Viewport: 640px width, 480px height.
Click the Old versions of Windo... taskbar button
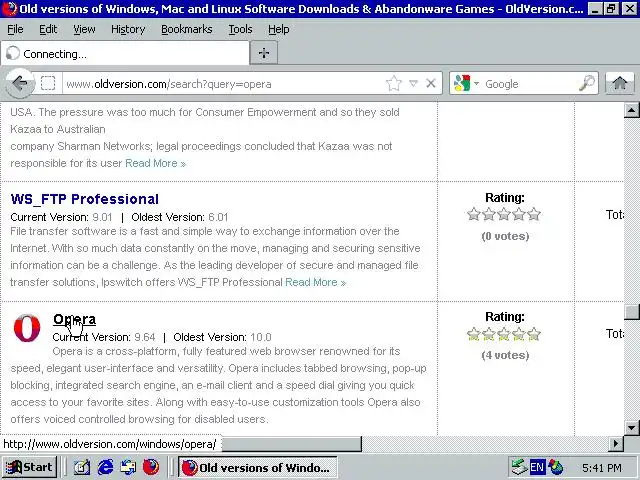[258, 467]
